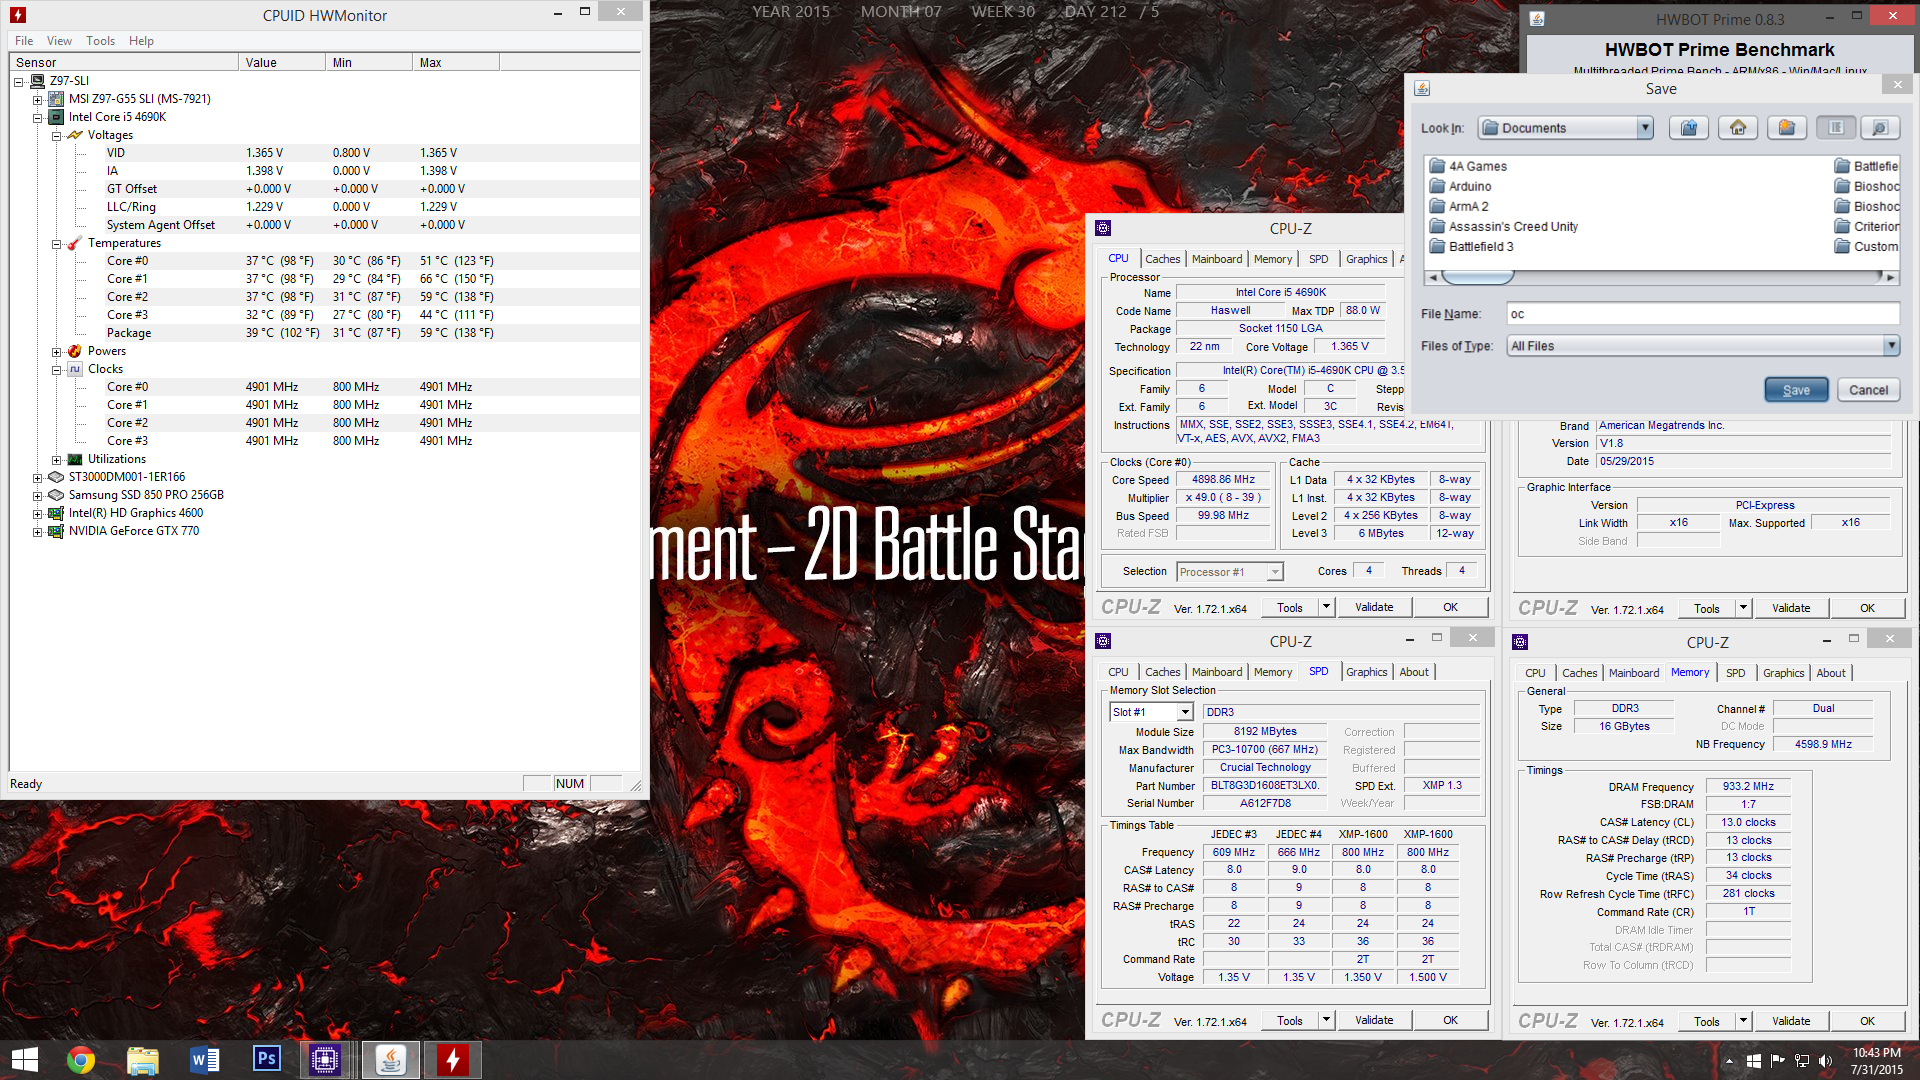Select the Package temperature row

point(326,333)
